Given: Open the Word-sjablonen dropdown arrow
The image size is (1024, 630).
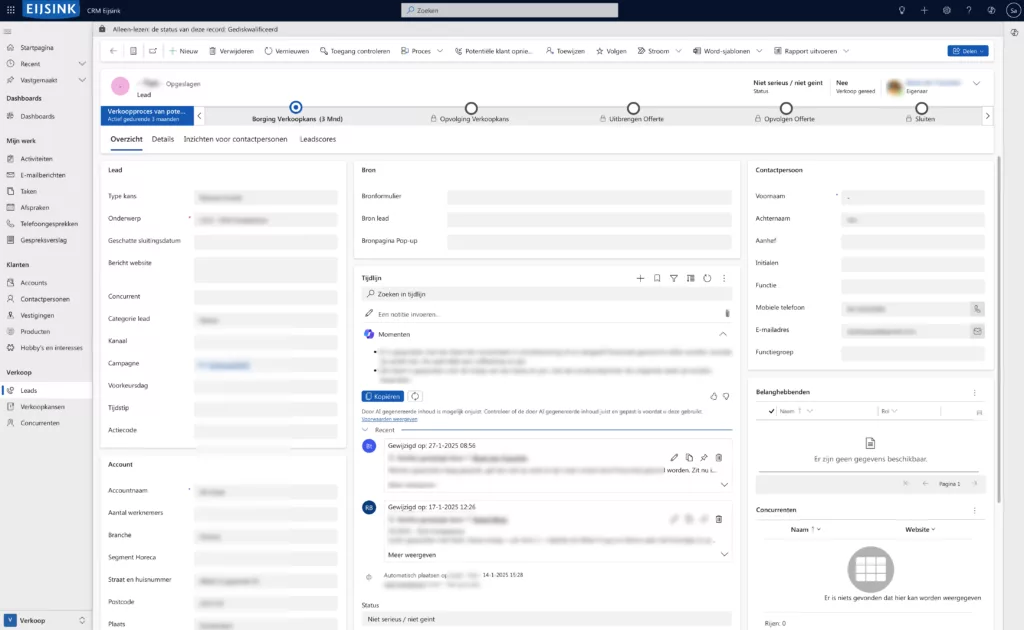Looking at the screenshot, I should pyautogui.click(x=759, y=51).
